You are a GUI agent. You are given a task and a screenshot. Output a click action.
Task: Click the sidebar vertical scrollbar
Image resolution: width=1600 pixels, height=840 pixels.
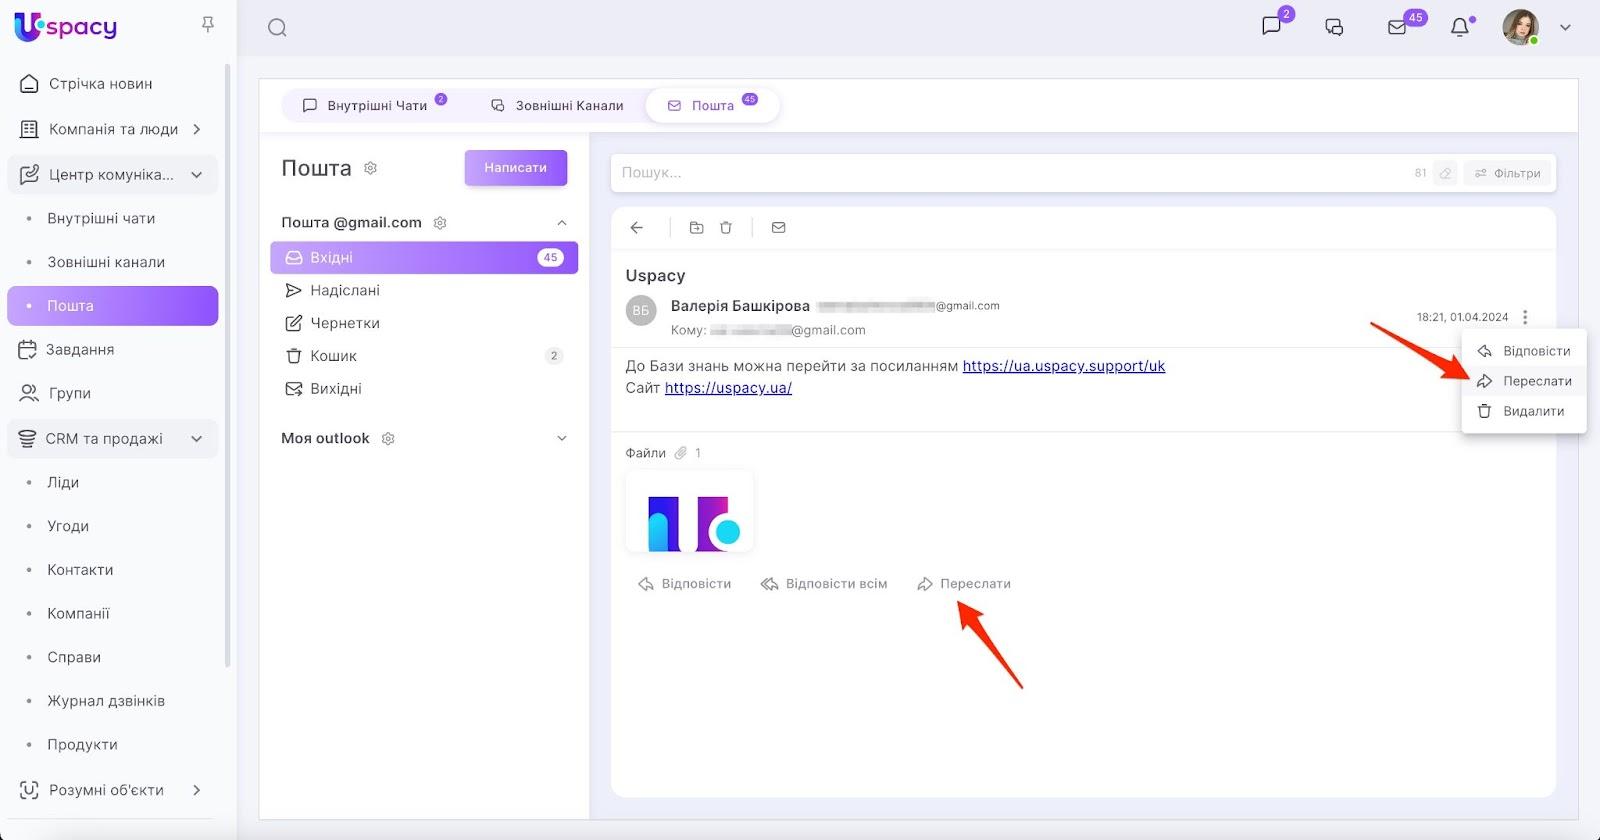(228, 365)
